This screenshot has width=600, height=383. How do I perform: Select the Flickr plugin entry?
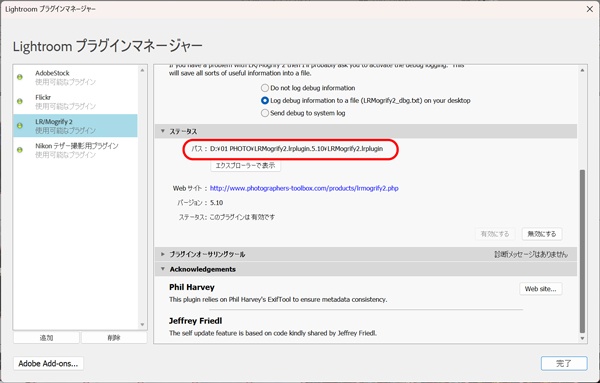(x=75, y=101)
